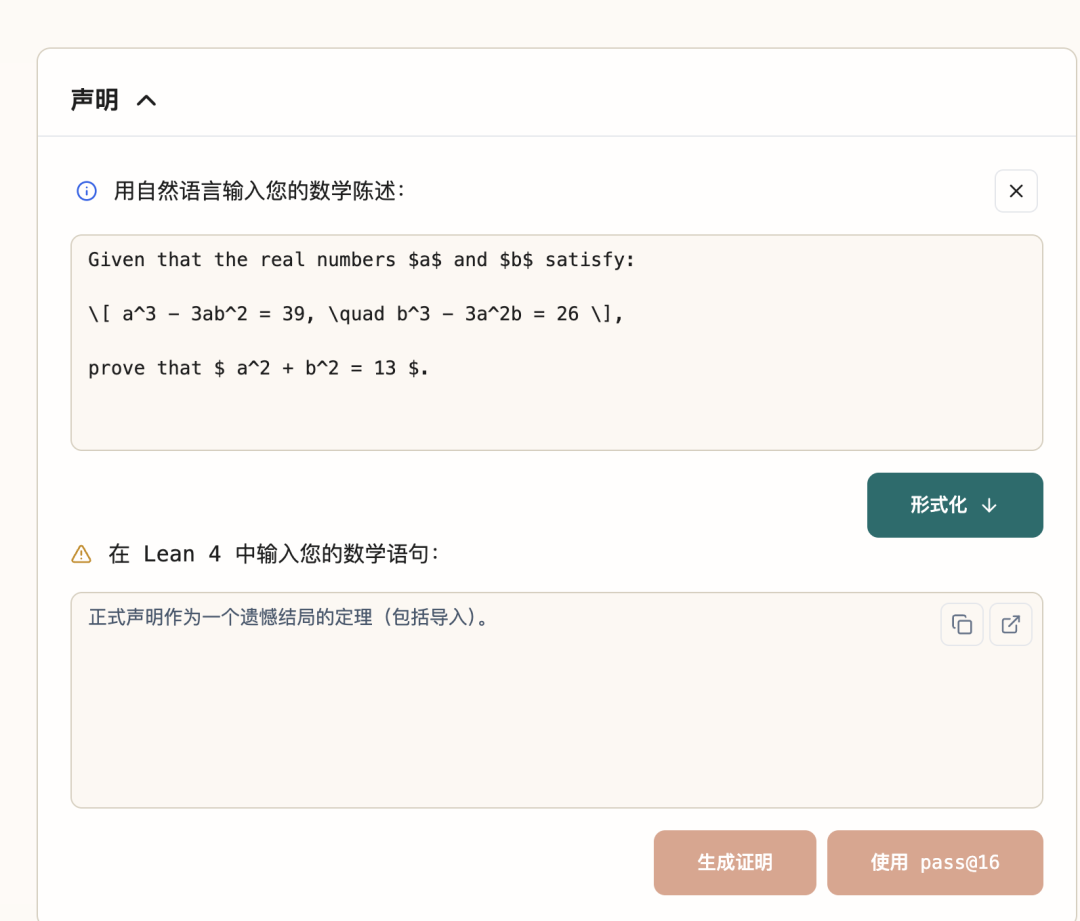This screenshot has height=921, width=1080.
Task: Click the 生成证明 button
Action: 735,862
